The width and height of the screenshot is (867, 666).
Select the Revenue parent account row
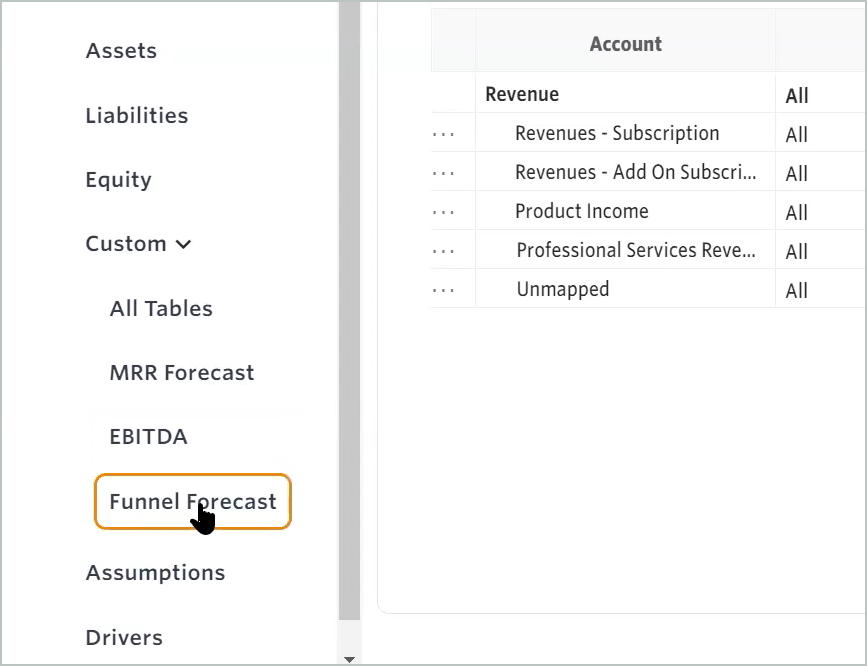tap(522, 95)
